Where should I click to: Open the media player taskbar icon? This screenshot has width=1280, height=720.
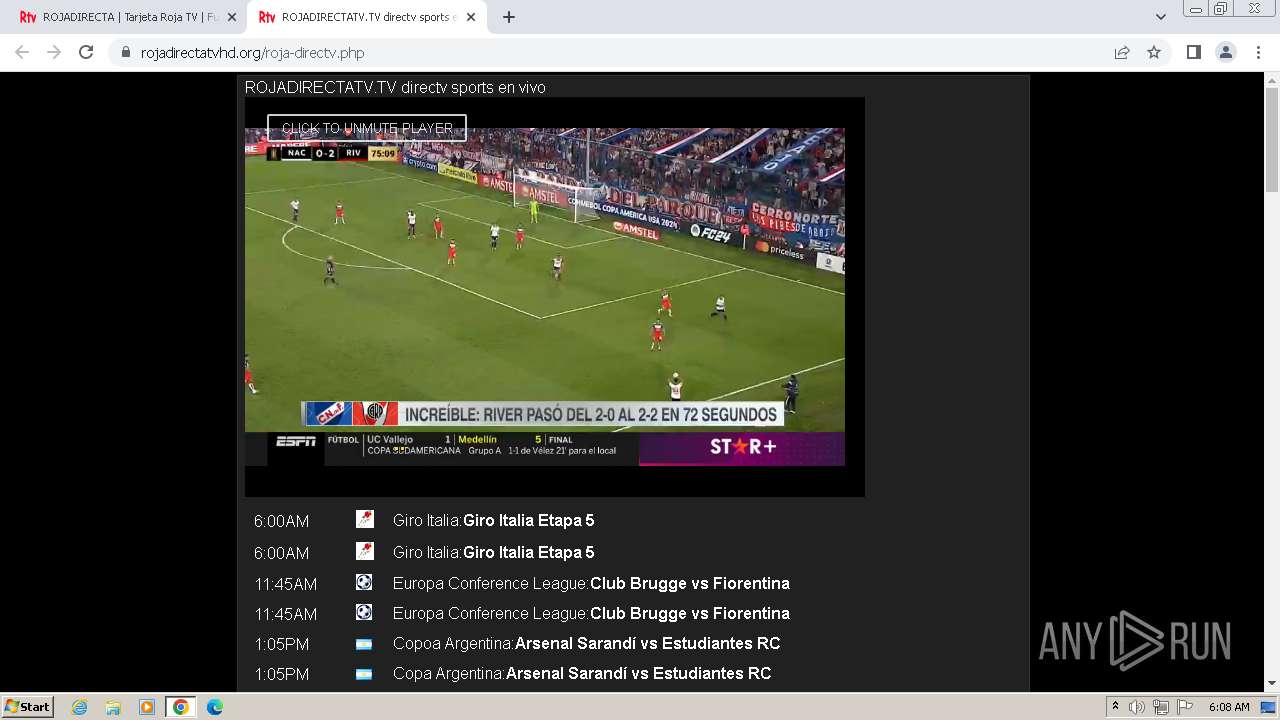click(147, 707)
